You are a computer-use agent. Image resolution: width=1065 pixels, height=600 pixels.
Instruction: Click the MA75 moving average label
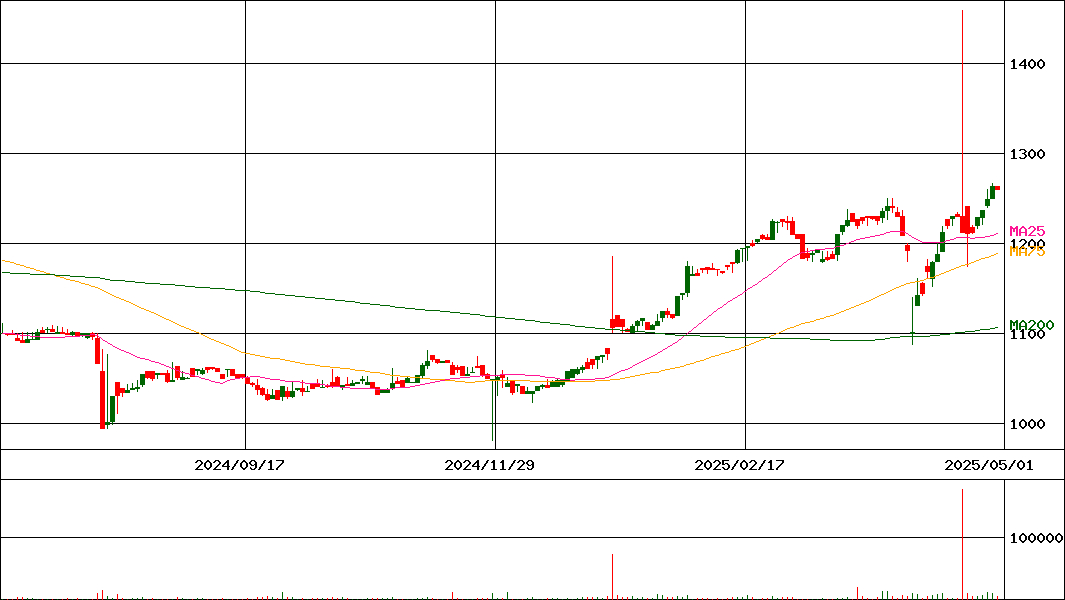[x=1027, y=252]
